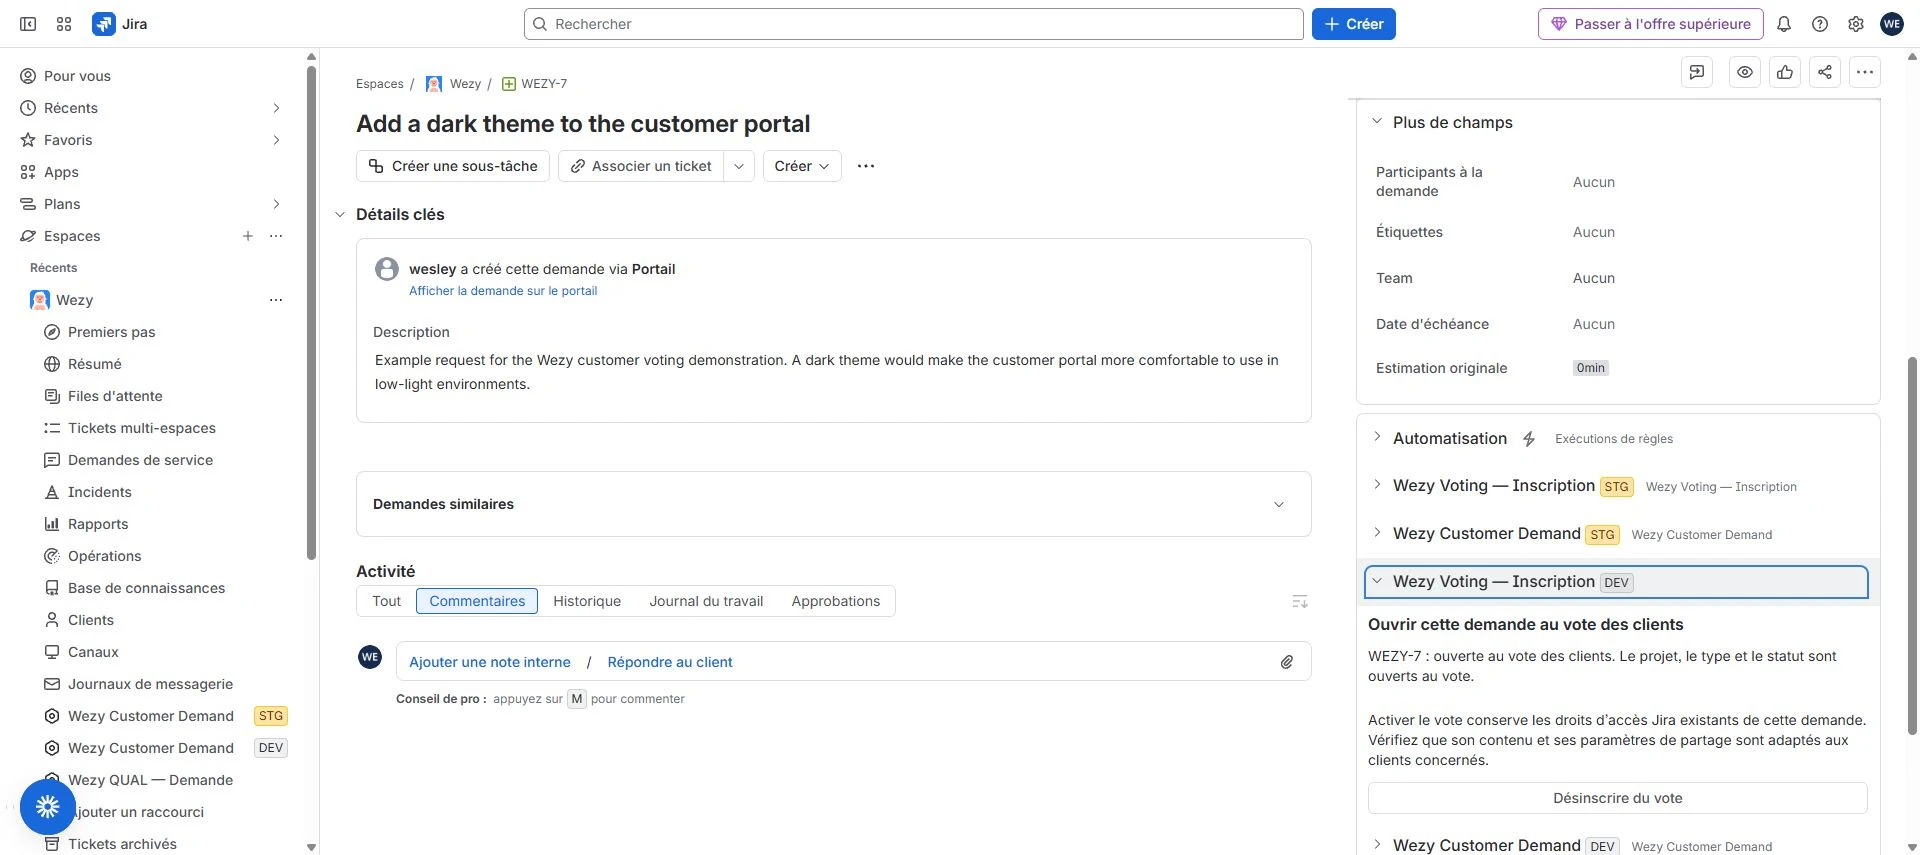The width and height of the screenshot is (1920, 855).
Task: Click the Créer une sous-tâche button
Action: tap(453, 166)
